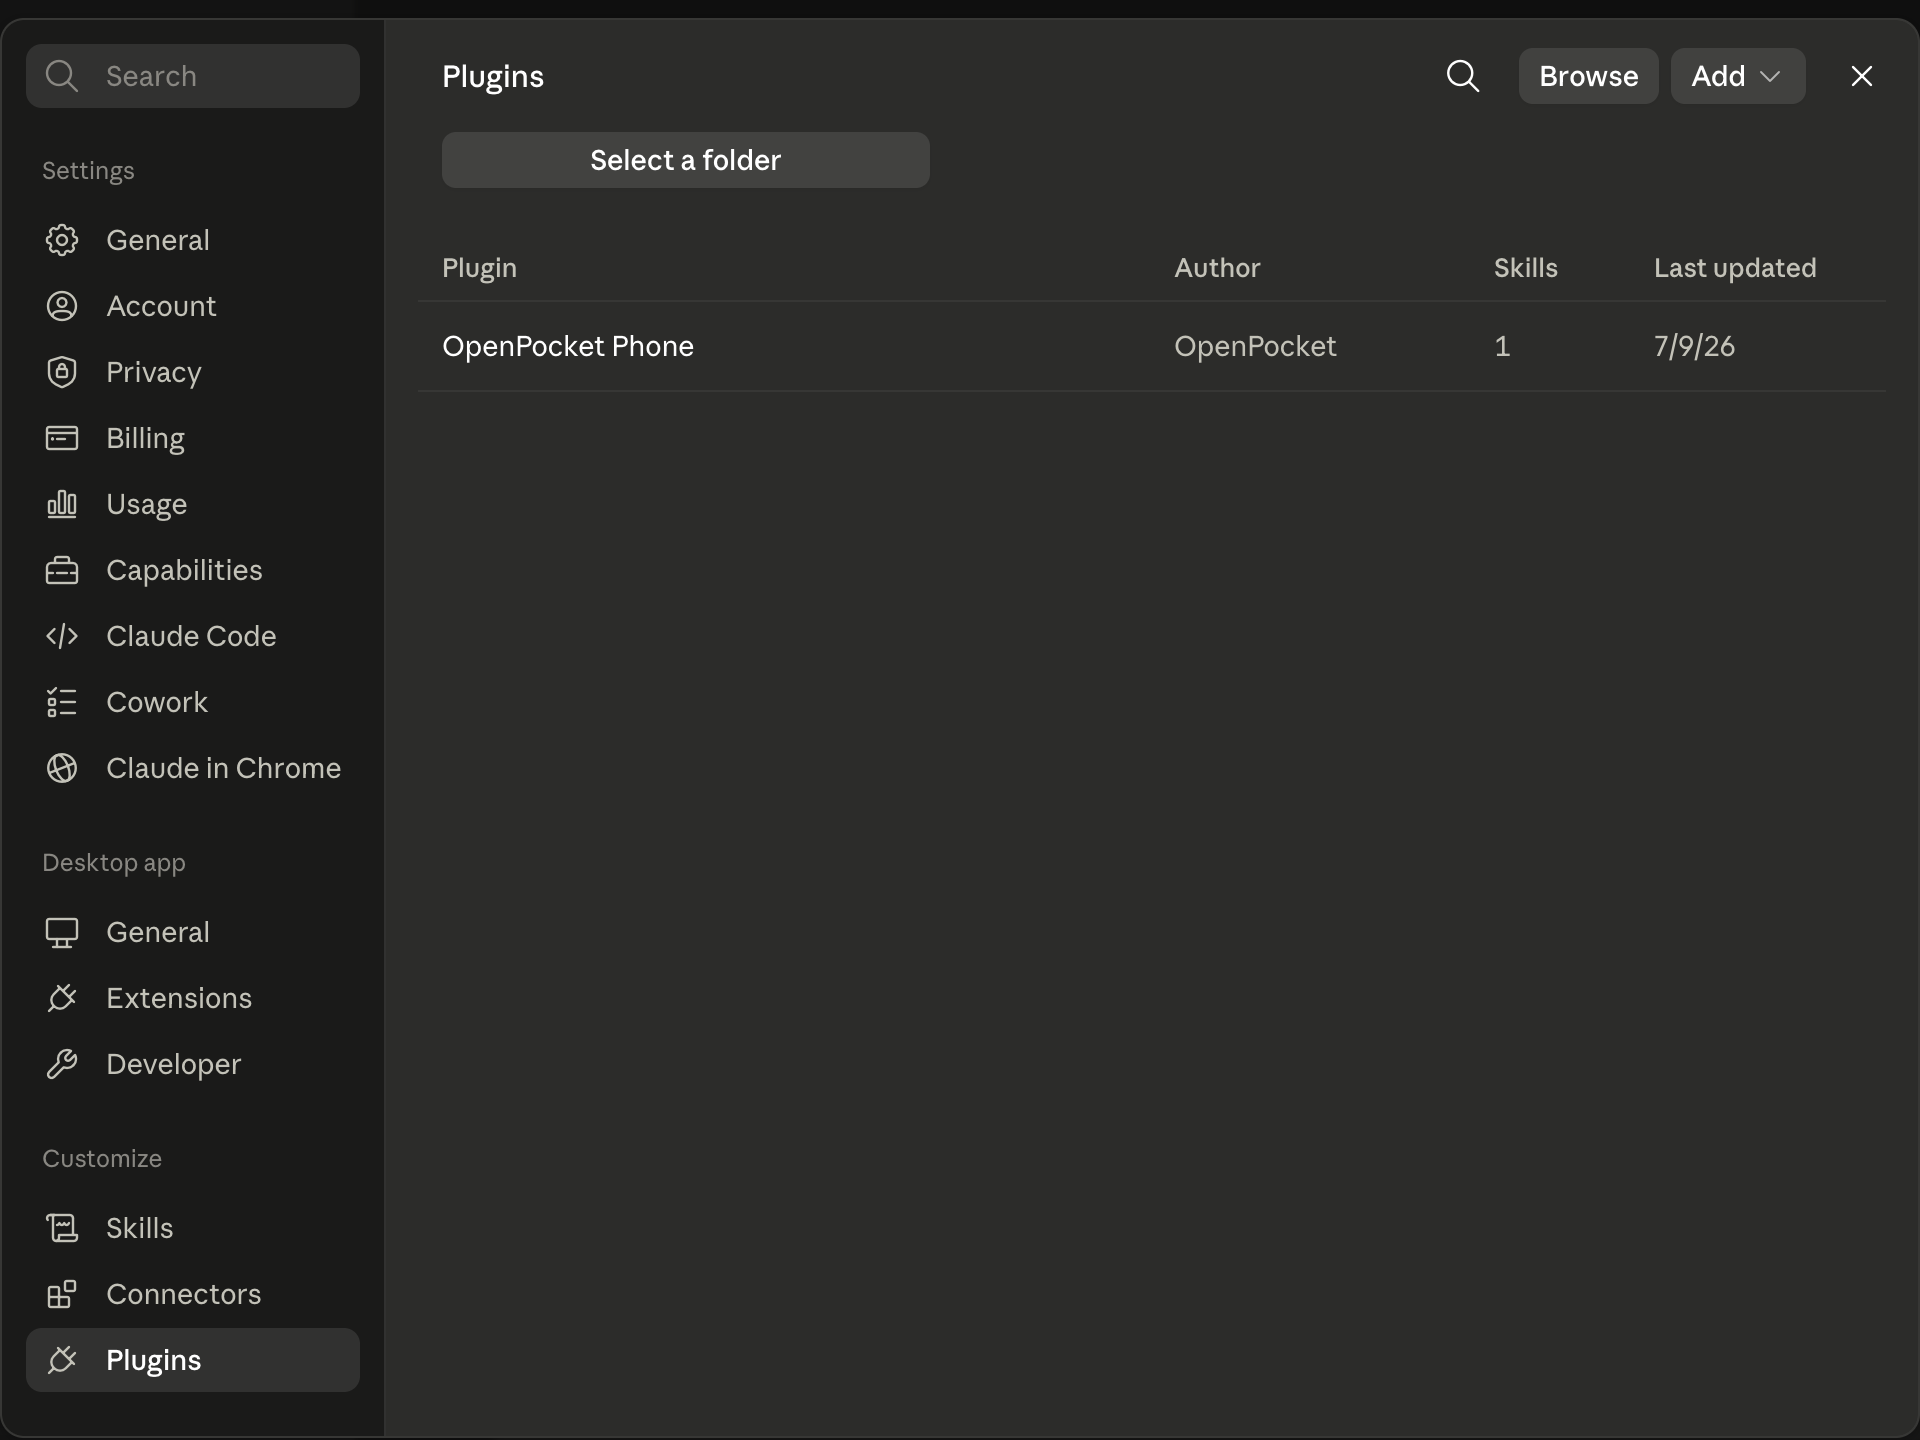
Task: Select Claude in Chrome settings
Action: 193,768
